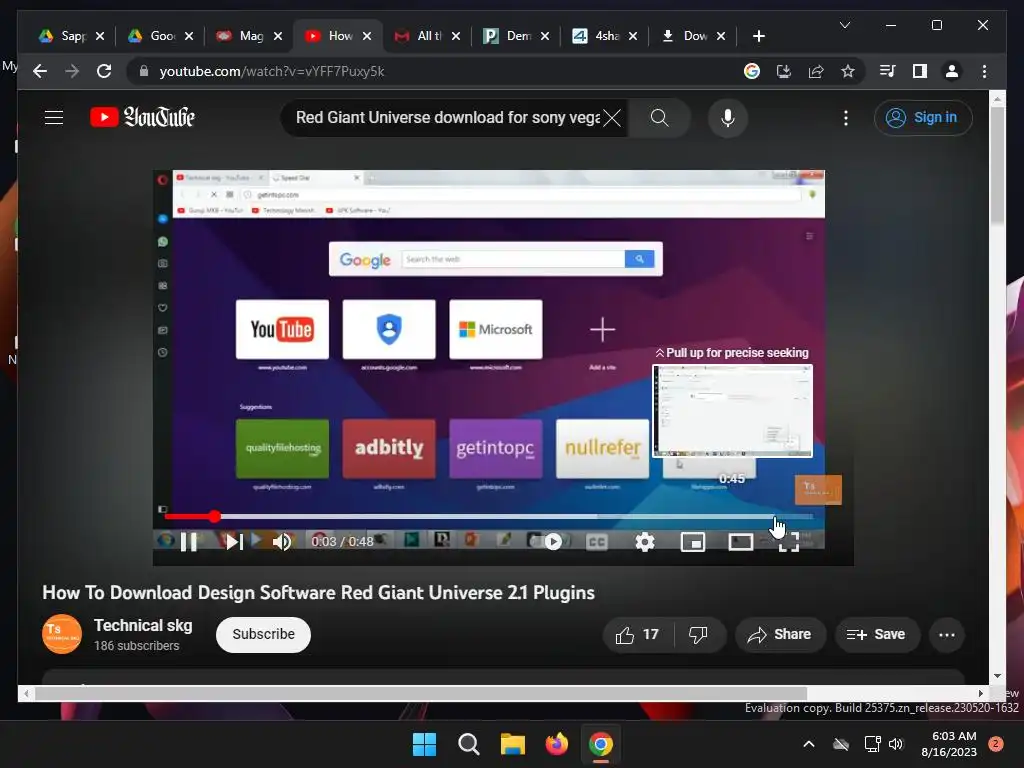This screenshot has height=768, width=1024.
Task: Switch to the Goo Drive tab
Action: coord(153,36)
